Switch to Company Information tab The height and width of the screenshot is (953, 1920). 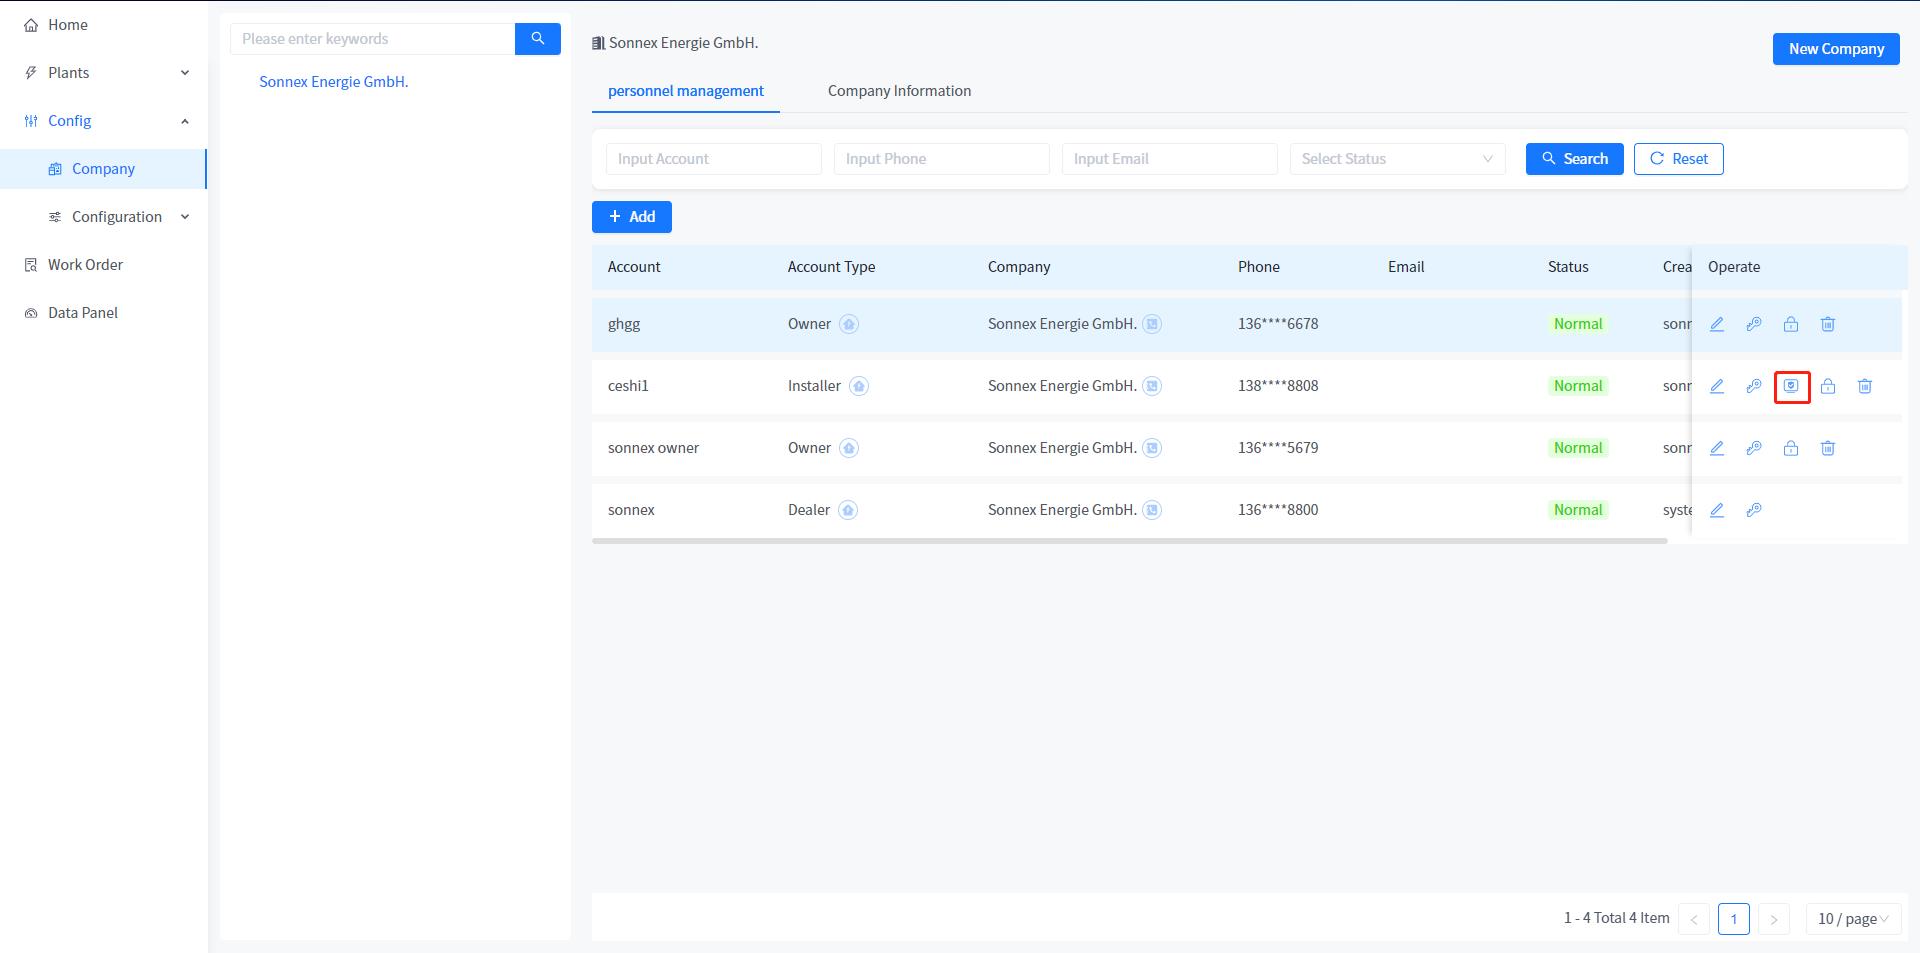pyautogui.click(x=899, y=91)
